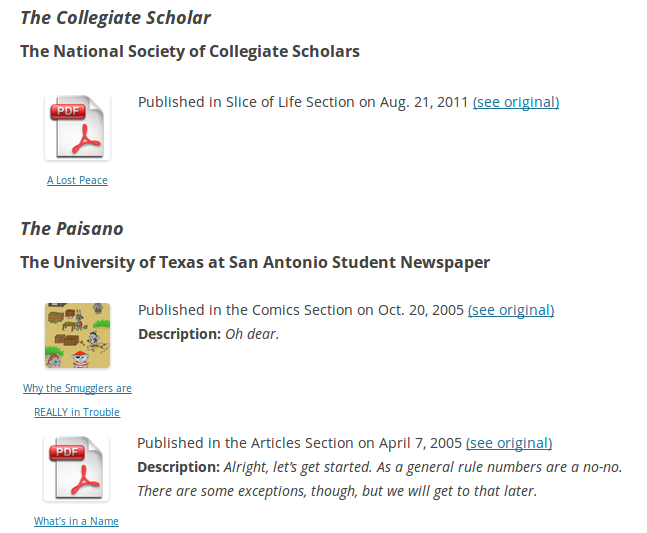Open the "What's in a Name" title link
Screen dimensions: 647x533
[76, 521]
